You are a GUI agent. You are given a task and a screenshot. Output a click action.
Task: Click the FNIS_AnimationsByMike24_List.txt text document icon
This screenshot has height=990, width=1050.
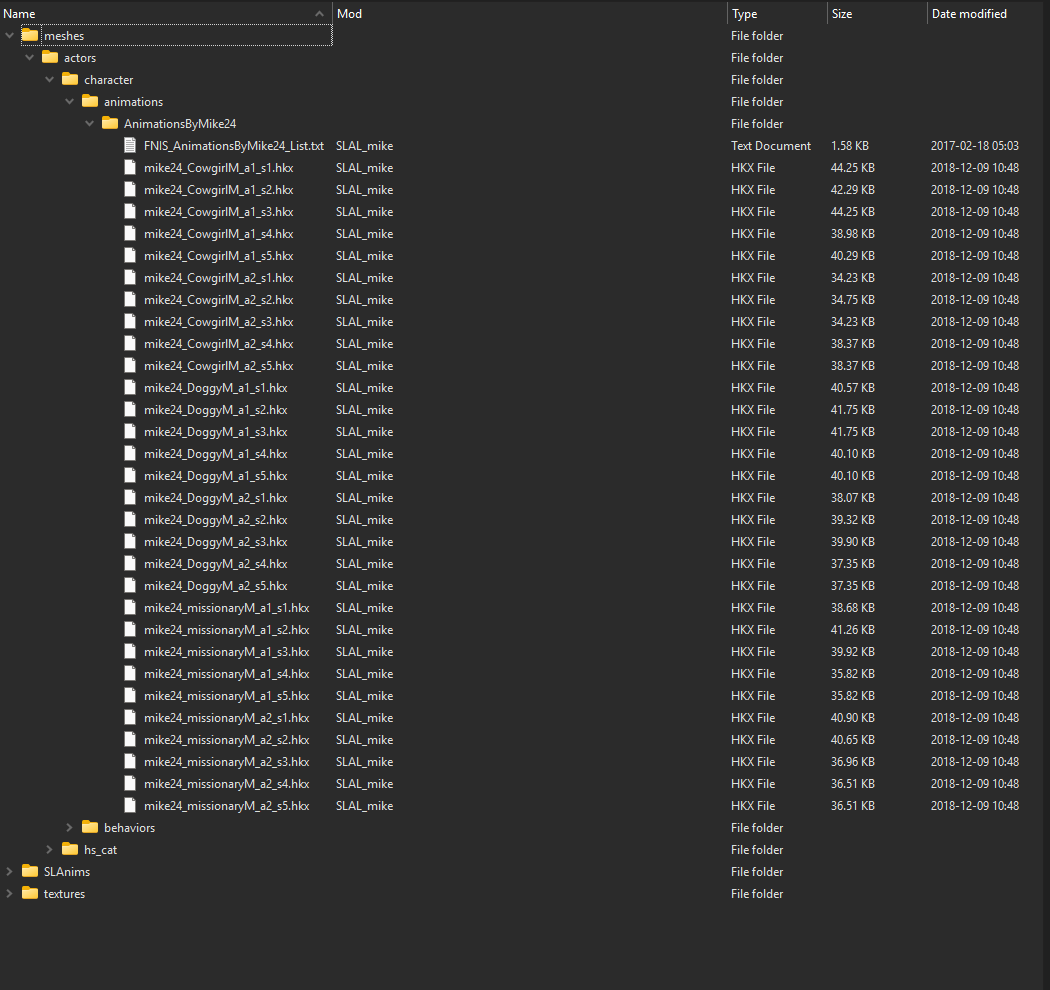point(130,145)
